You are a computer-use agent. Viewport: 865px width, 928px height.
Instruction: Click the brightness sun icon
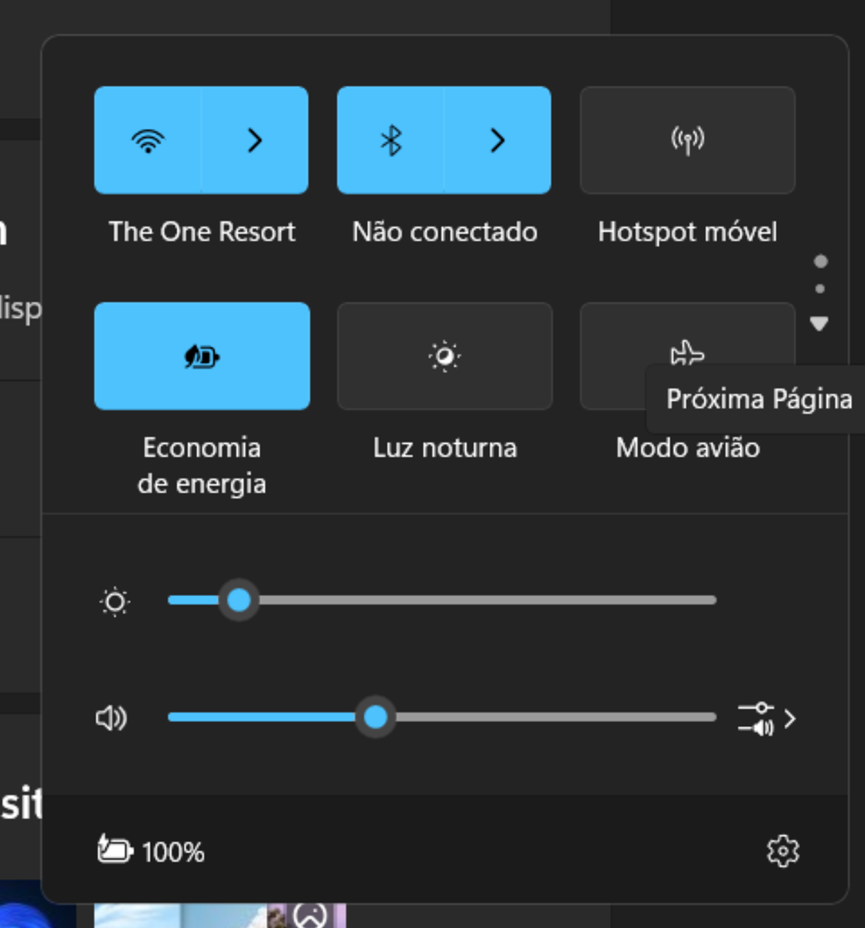tap(114, 601)
